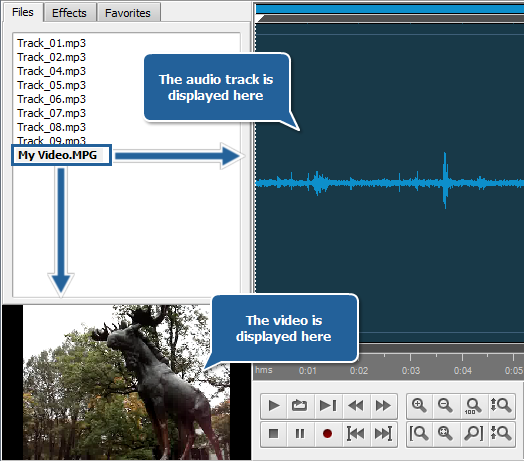This screenshot has height=461, width=524.
Task: Open the Favorites tab
Action: [x=128, y=13]
